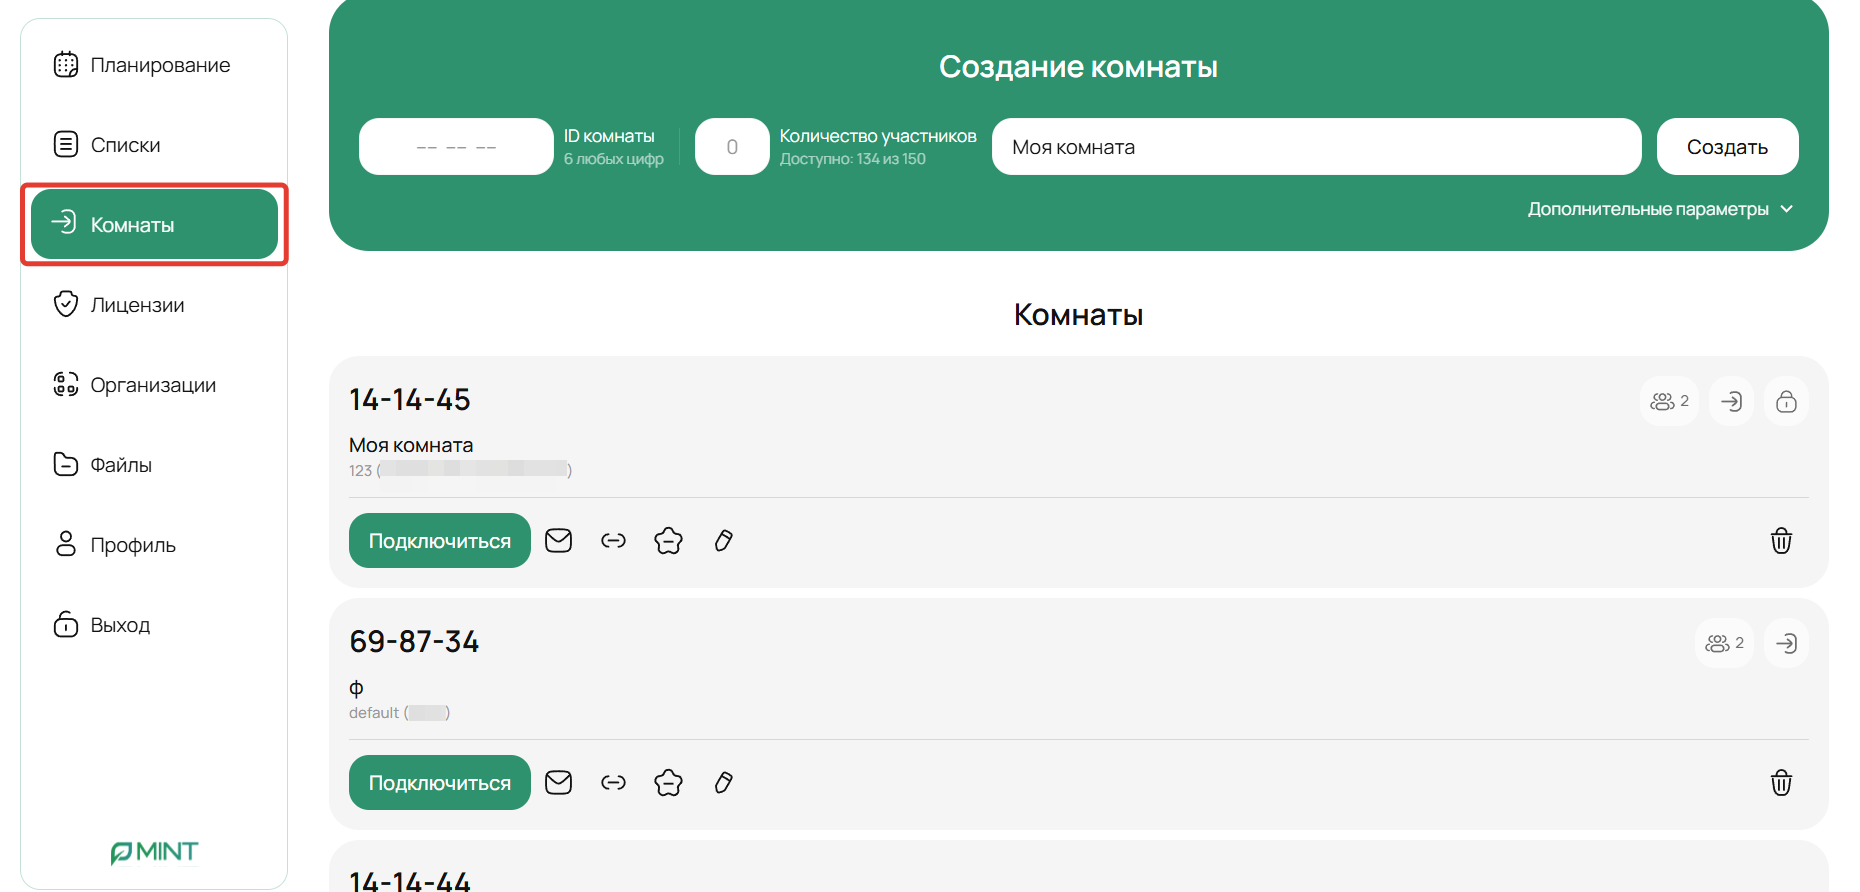Edit room 14-14-45 with pencil icon
This screenshot has height=892, width=1860.
point(723,541)
